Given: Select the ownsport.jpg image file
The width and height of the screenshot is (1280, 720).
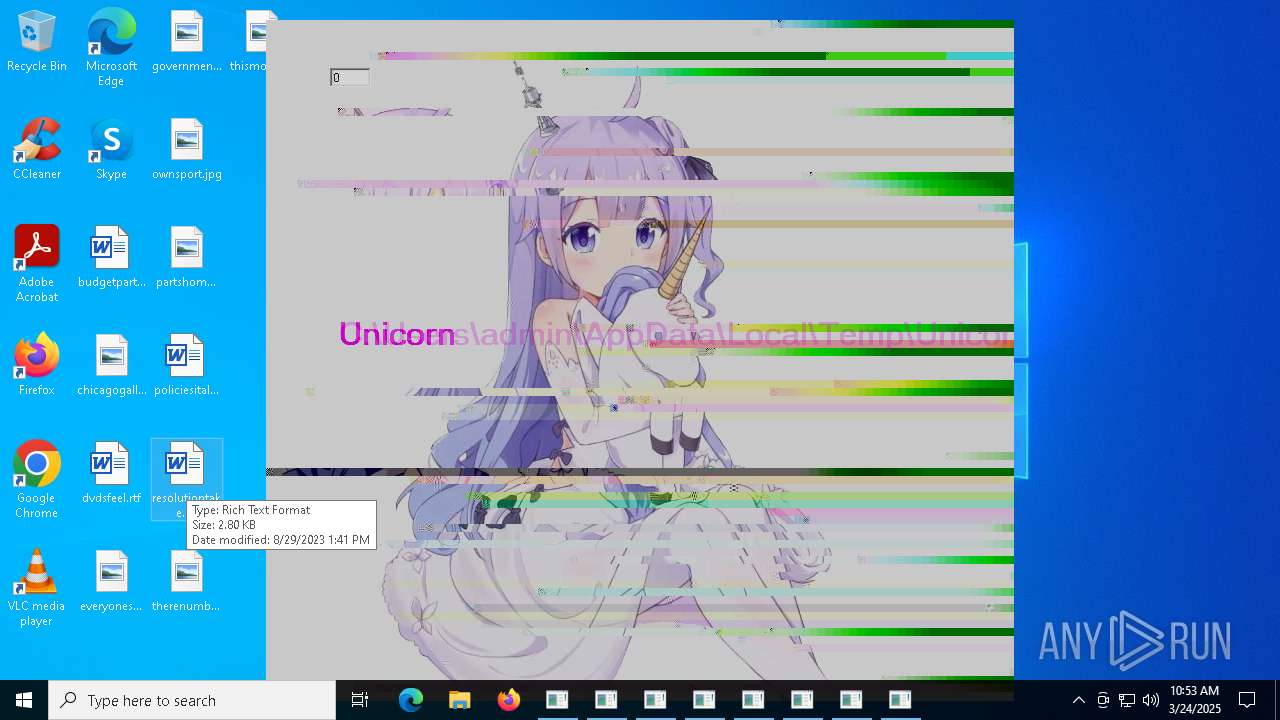Looking at the screenshot, I should [x=186, y=150].
